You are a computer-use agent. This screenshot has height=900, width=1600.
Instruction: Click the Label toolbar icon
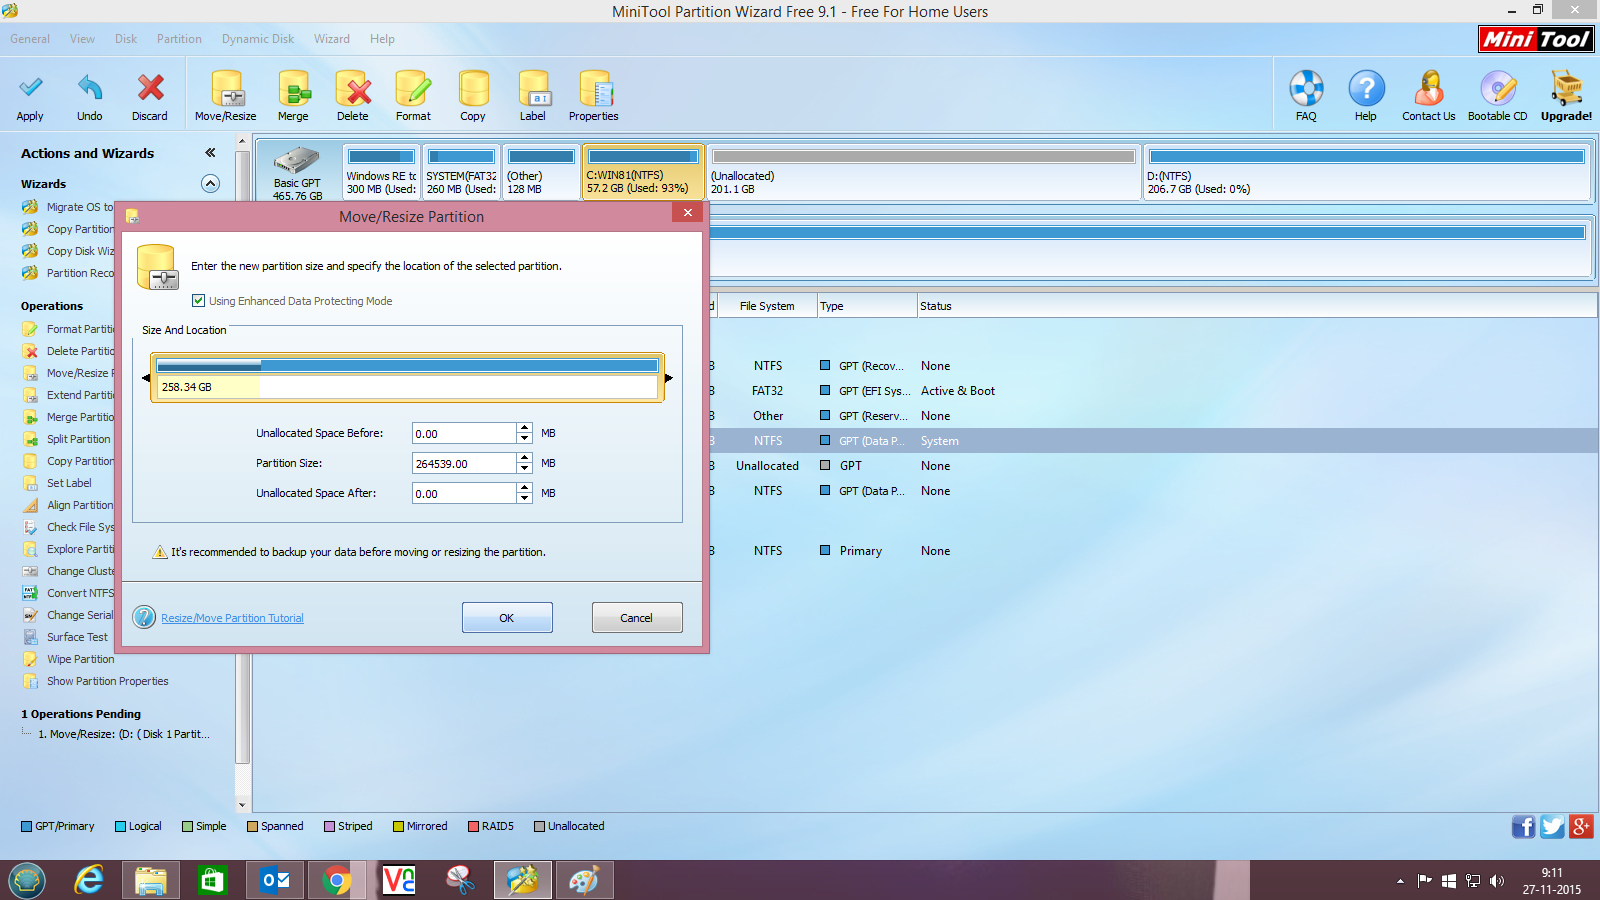[533, 88]
